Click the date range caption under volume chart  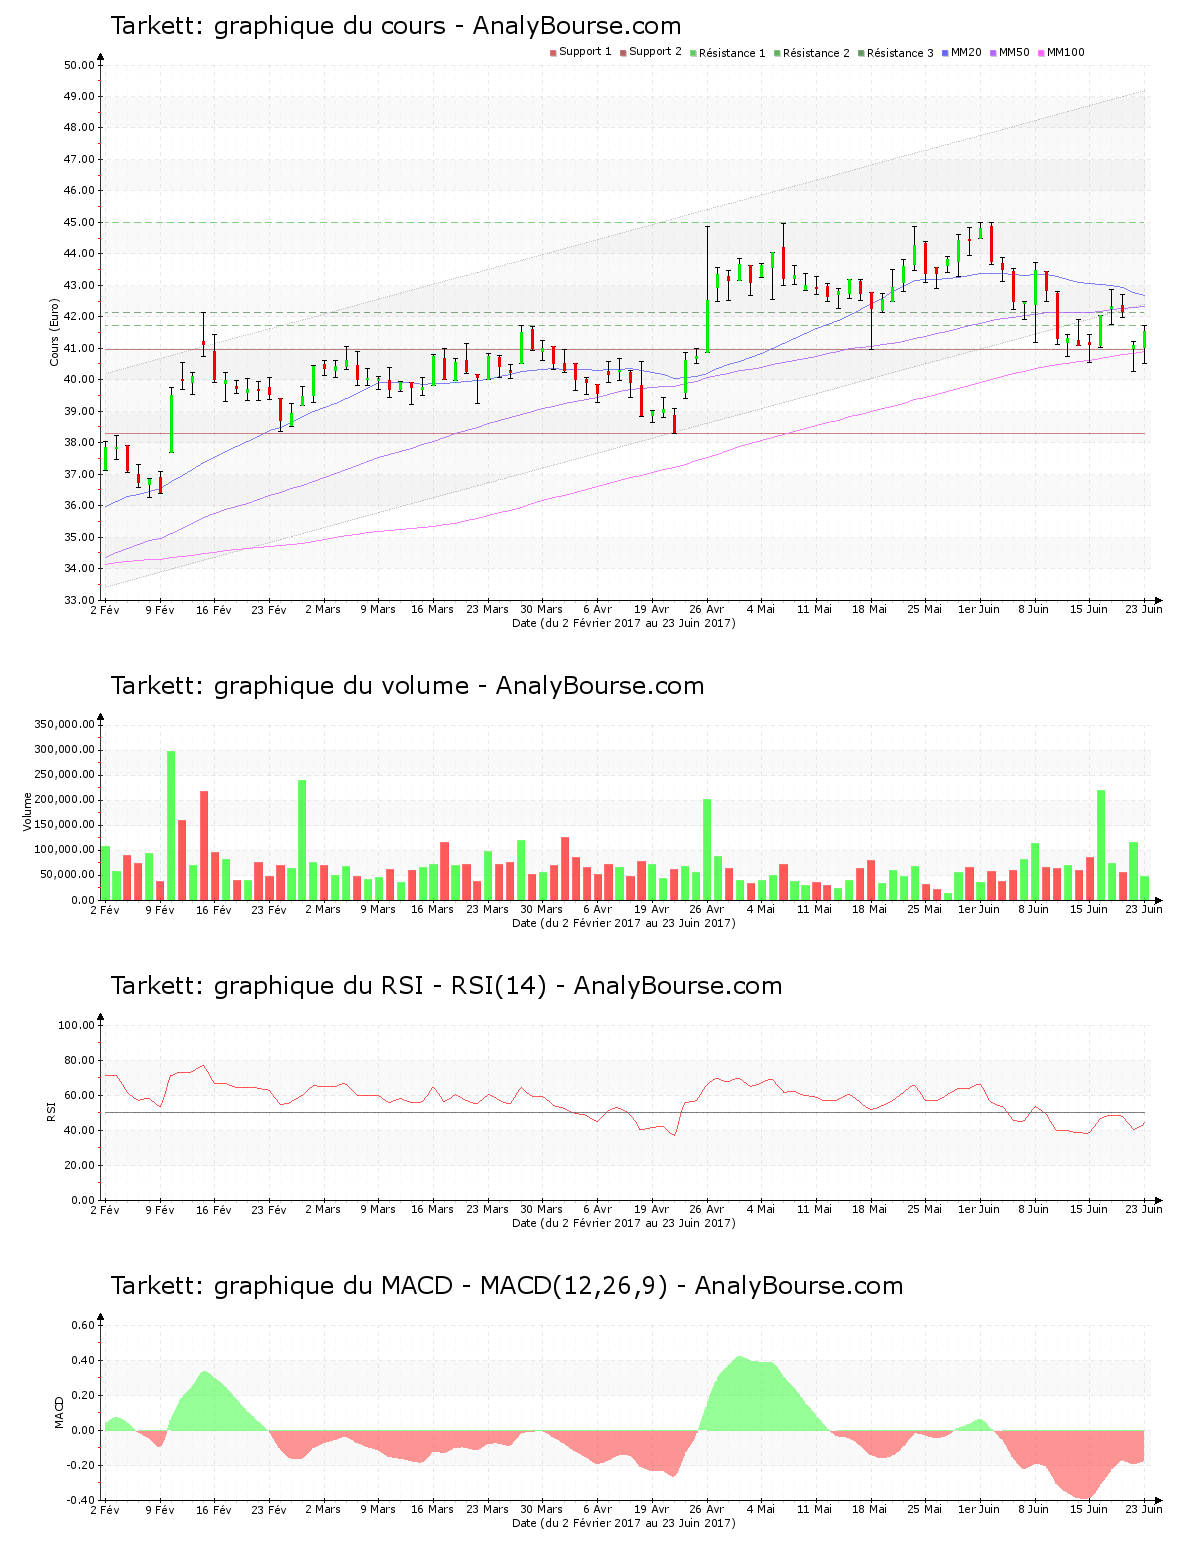[624, 923]
